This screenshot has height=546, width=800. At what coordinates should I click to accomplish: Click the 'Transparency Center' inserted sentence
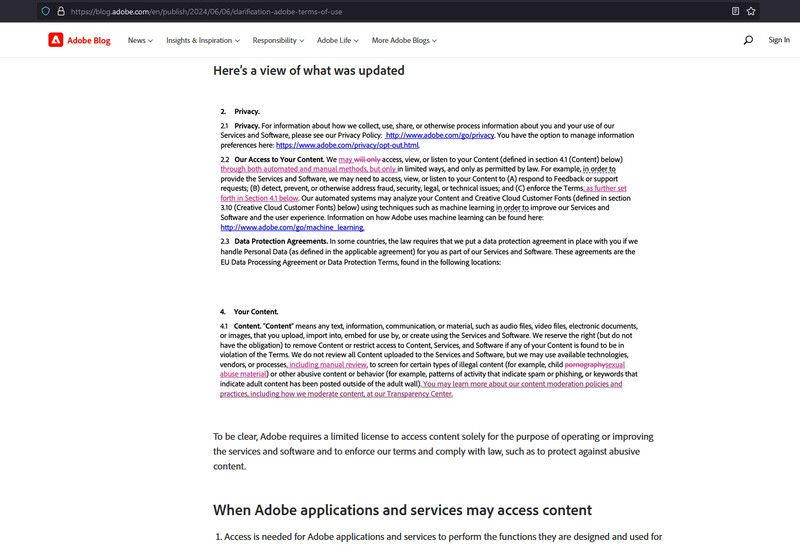pyautogui.click(x=421, y=389)
